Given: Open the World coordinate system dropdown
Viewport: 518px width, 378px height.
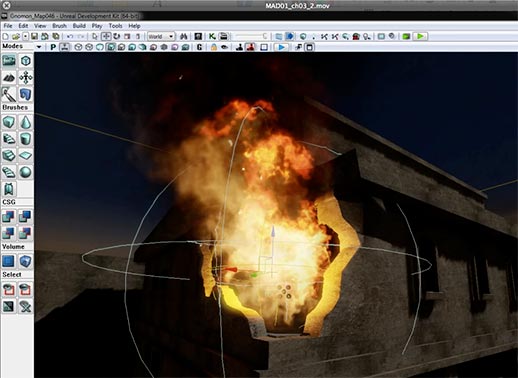Looking at the screenshot, I should [x=161, y=36].
